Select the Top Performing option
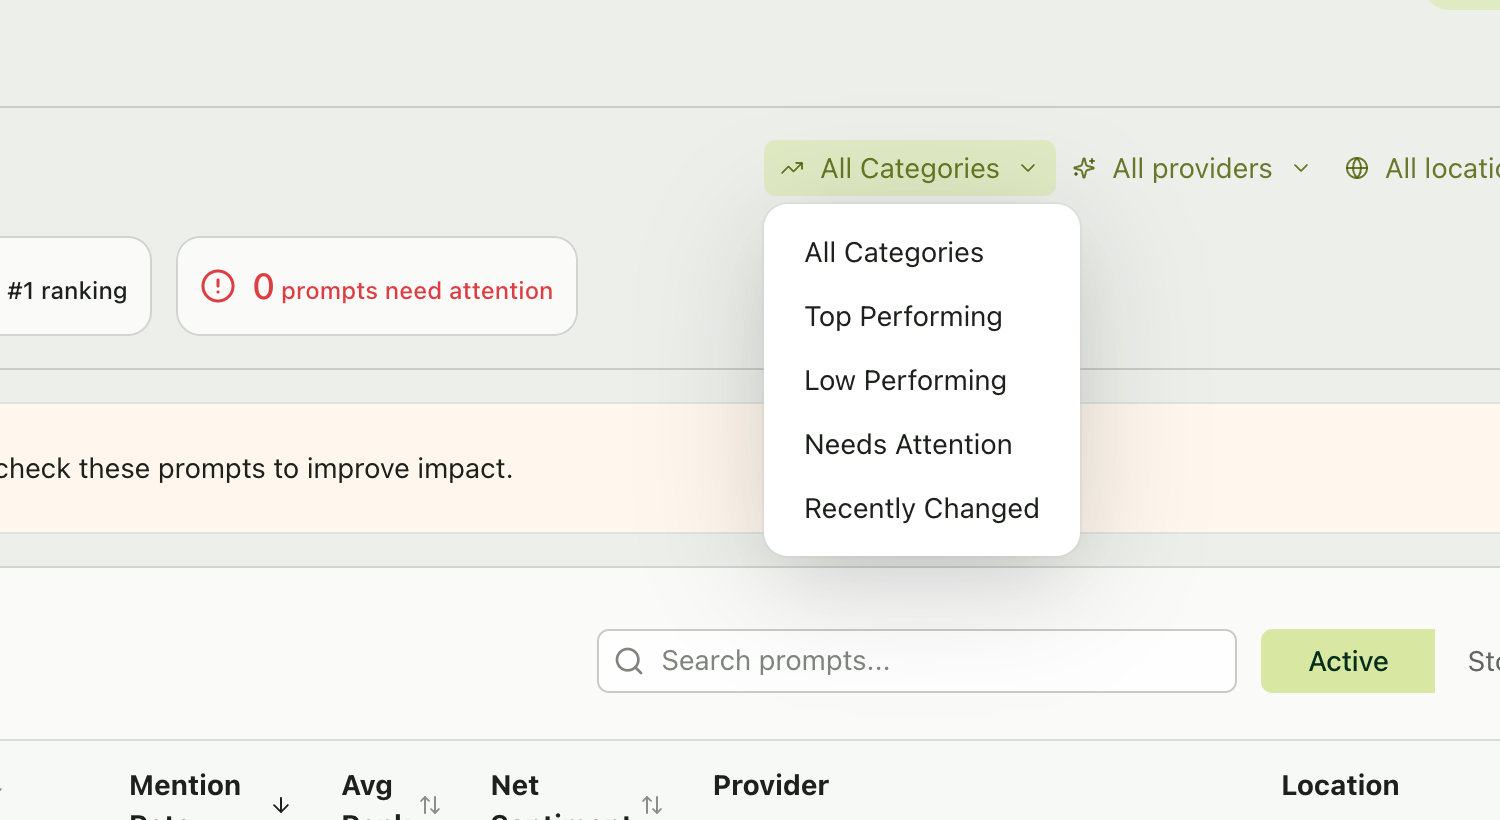Viewport: 1500px width, 820px height. click(x=903, y=316)
